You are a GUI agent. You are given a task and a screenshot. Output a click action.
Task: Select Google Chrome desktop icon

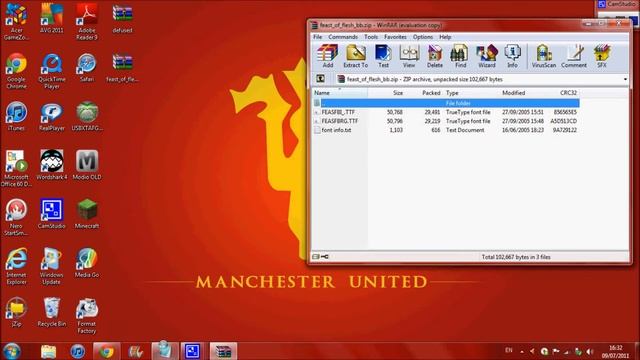point(16,71)
